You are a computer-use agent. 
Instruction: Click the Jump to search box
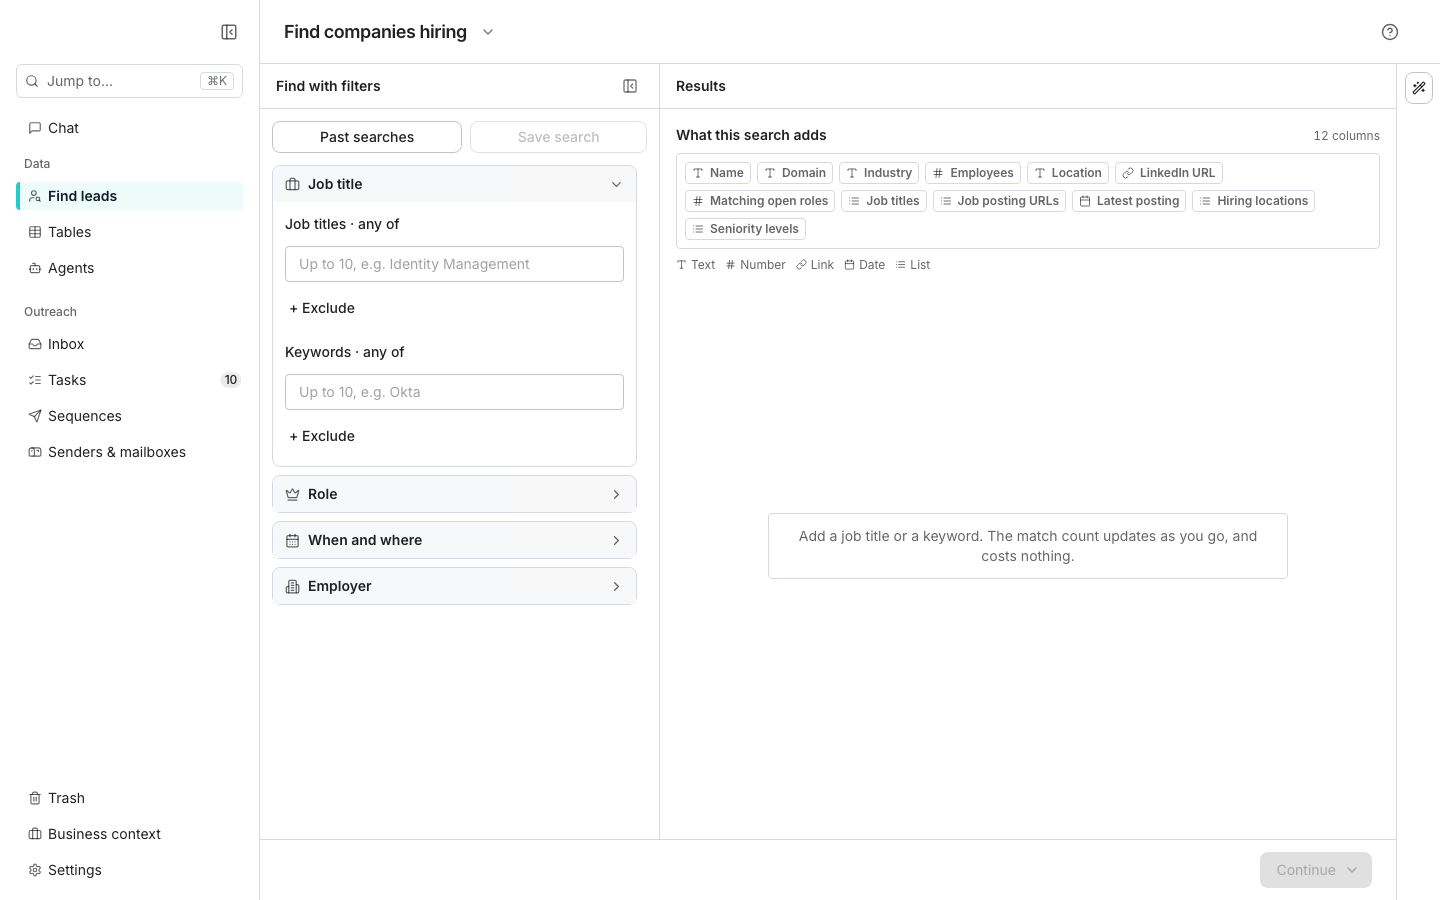tap(130, 81)
